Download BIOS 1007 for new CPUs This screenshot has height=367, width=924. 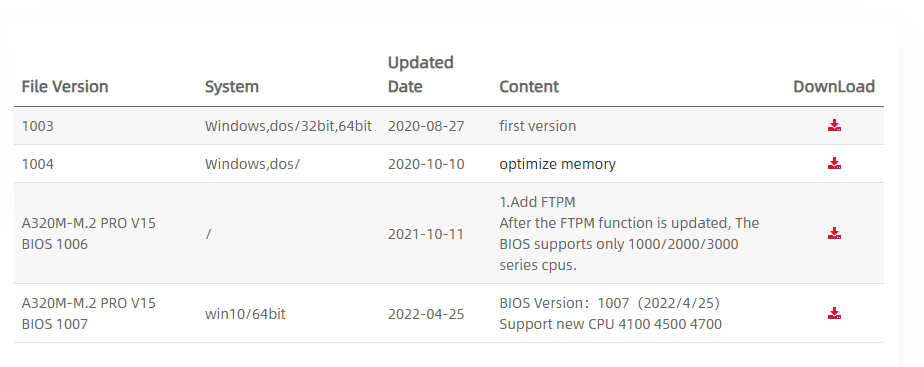[834, 313]
